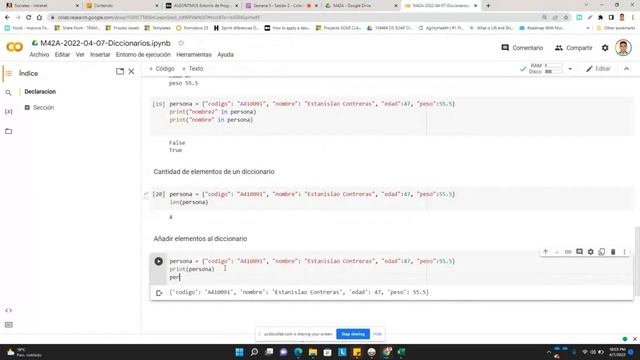Open the Colab user account avatar

tap(623, 48)
